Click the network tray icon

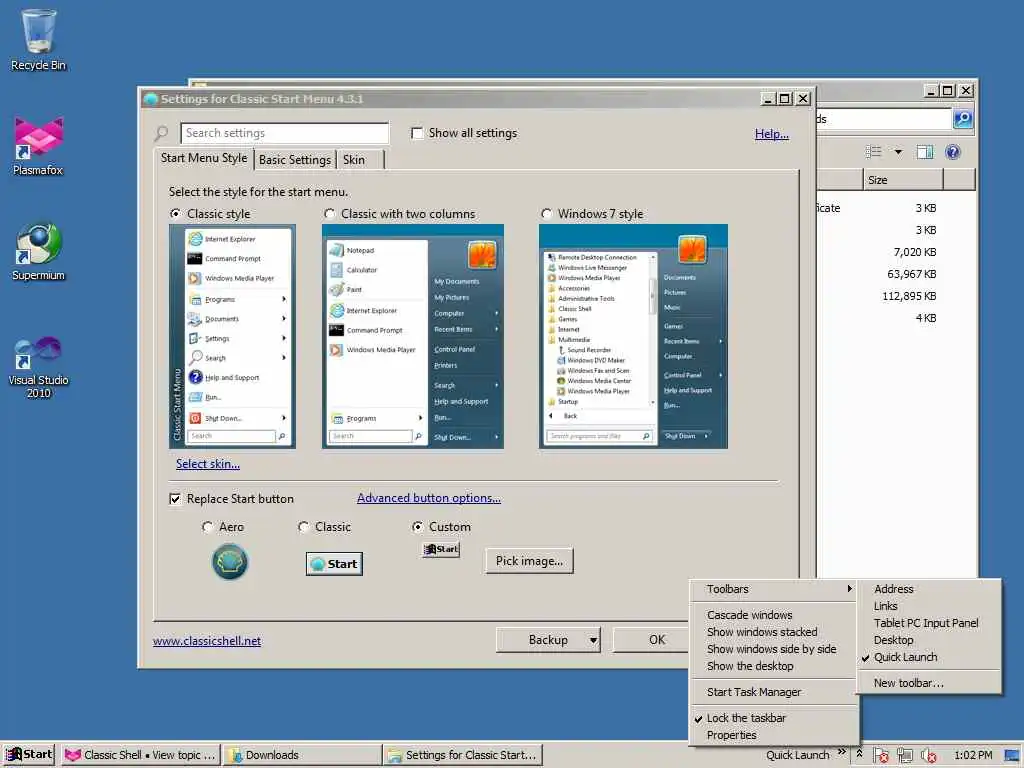[x=905, y=756]
